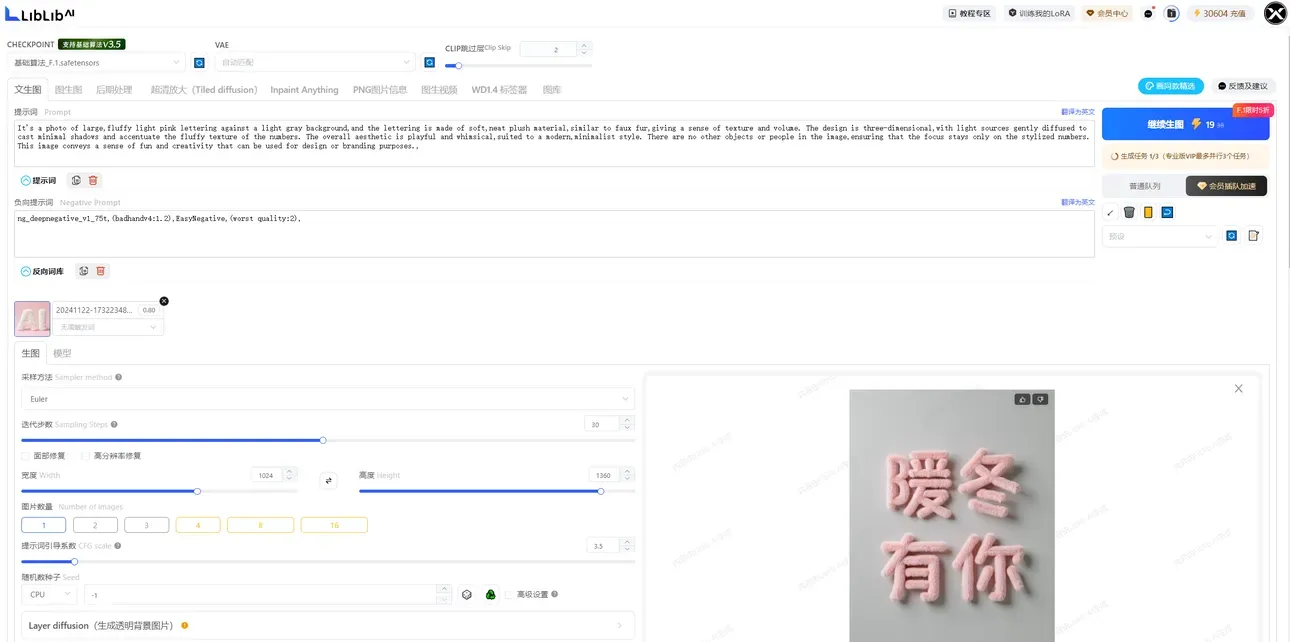Open the Euler sampler method dropdown

(x=328, y=399)
